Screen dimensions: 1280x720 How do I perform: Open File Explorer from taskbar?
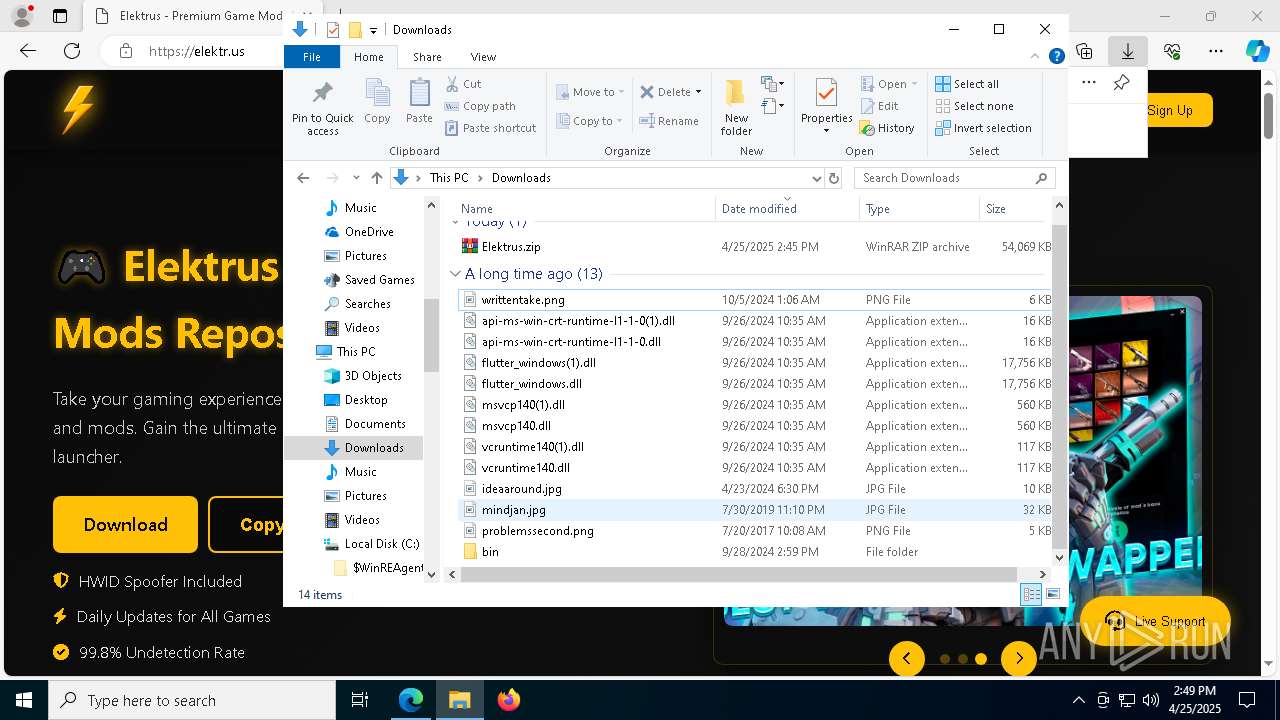(x=459, y=700)
